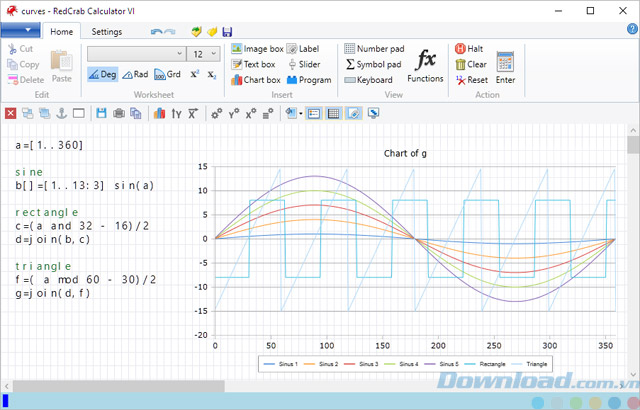This screenshot has height=410, width=640.
Task: Click Copy in the Edit group
Action: [x=23, y=64]
